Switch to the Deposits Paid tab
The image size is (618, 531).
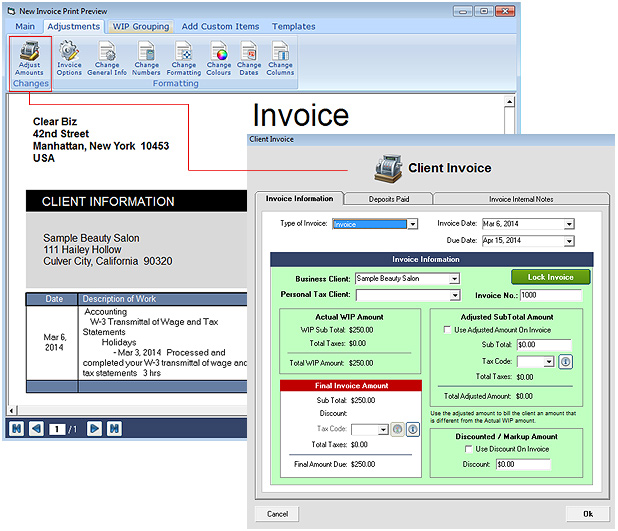tap(389, 199)
